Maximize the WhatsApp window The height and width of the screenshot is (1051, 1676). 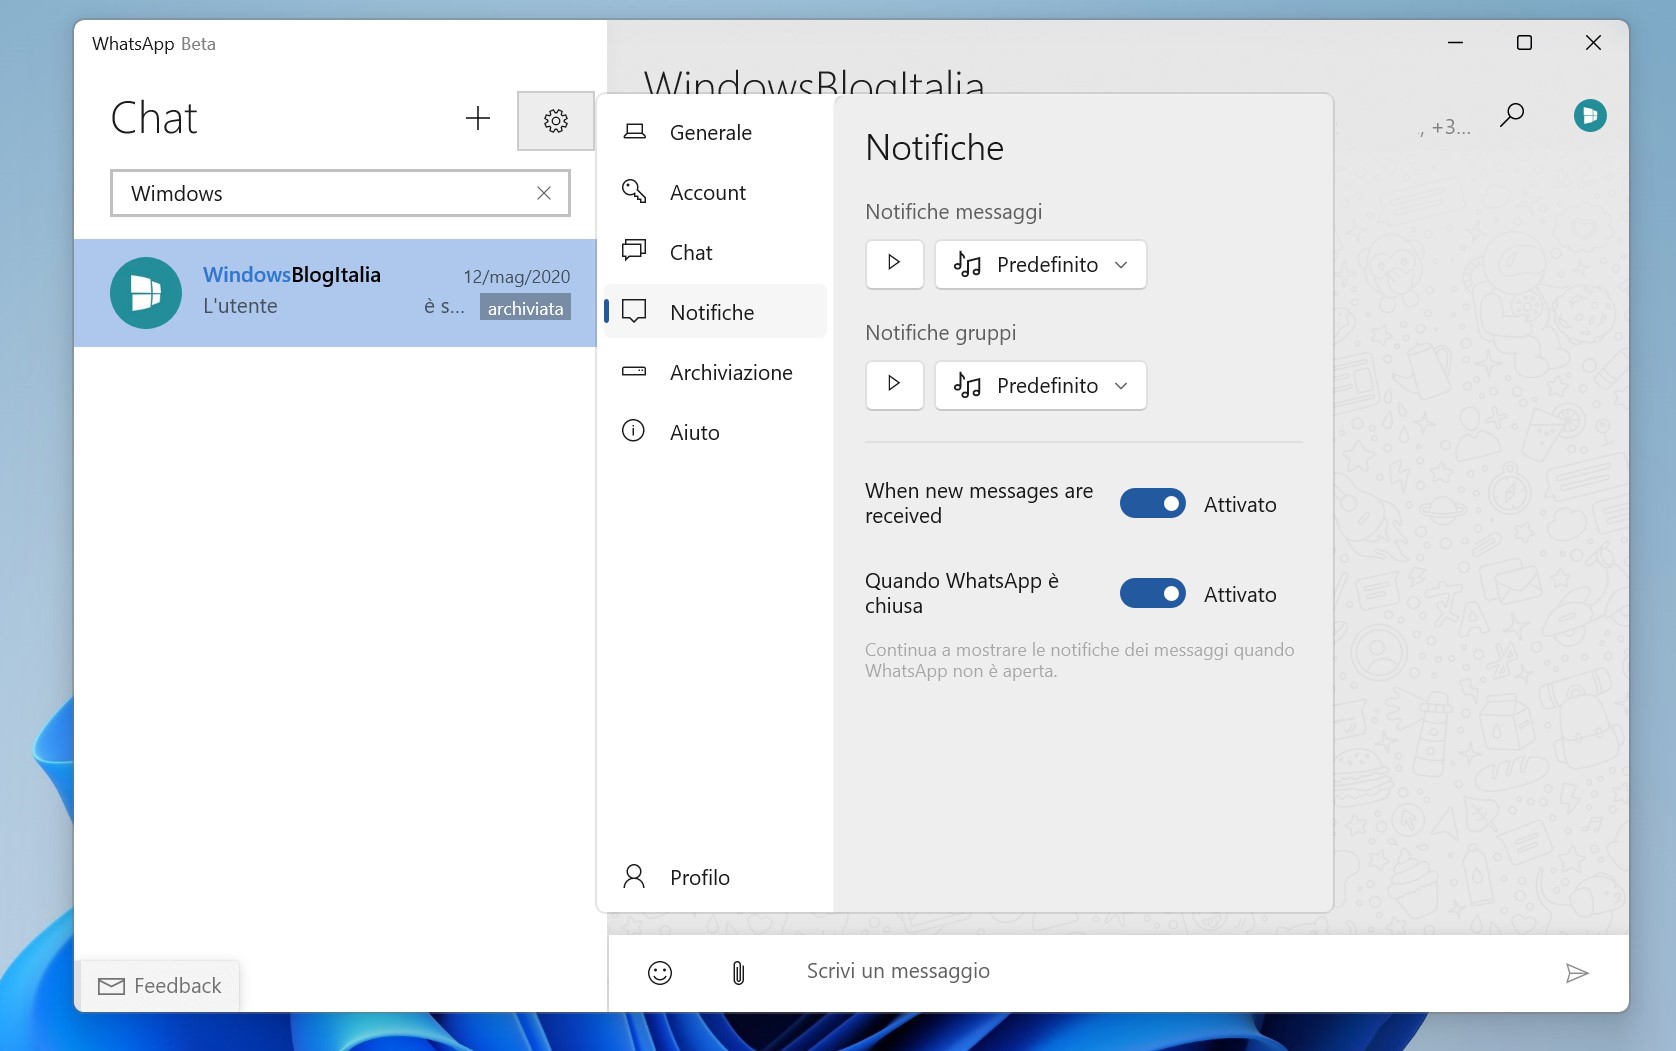tap(1524, 42)
